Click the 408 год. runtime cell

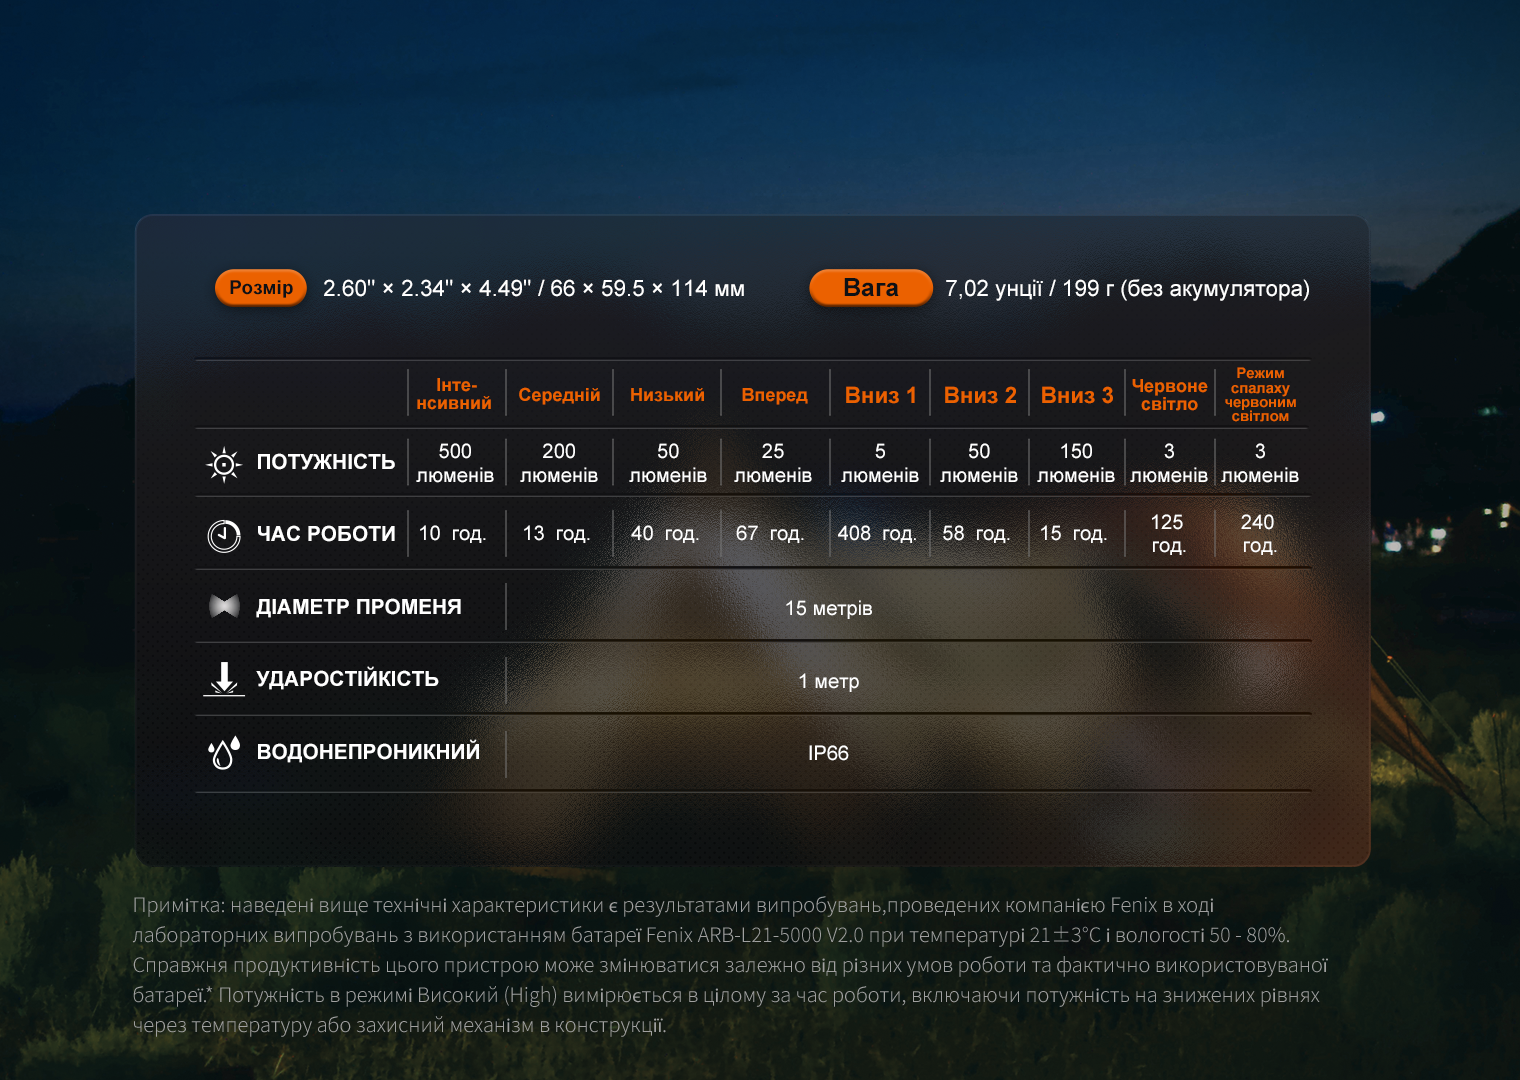tap(877, 533)
